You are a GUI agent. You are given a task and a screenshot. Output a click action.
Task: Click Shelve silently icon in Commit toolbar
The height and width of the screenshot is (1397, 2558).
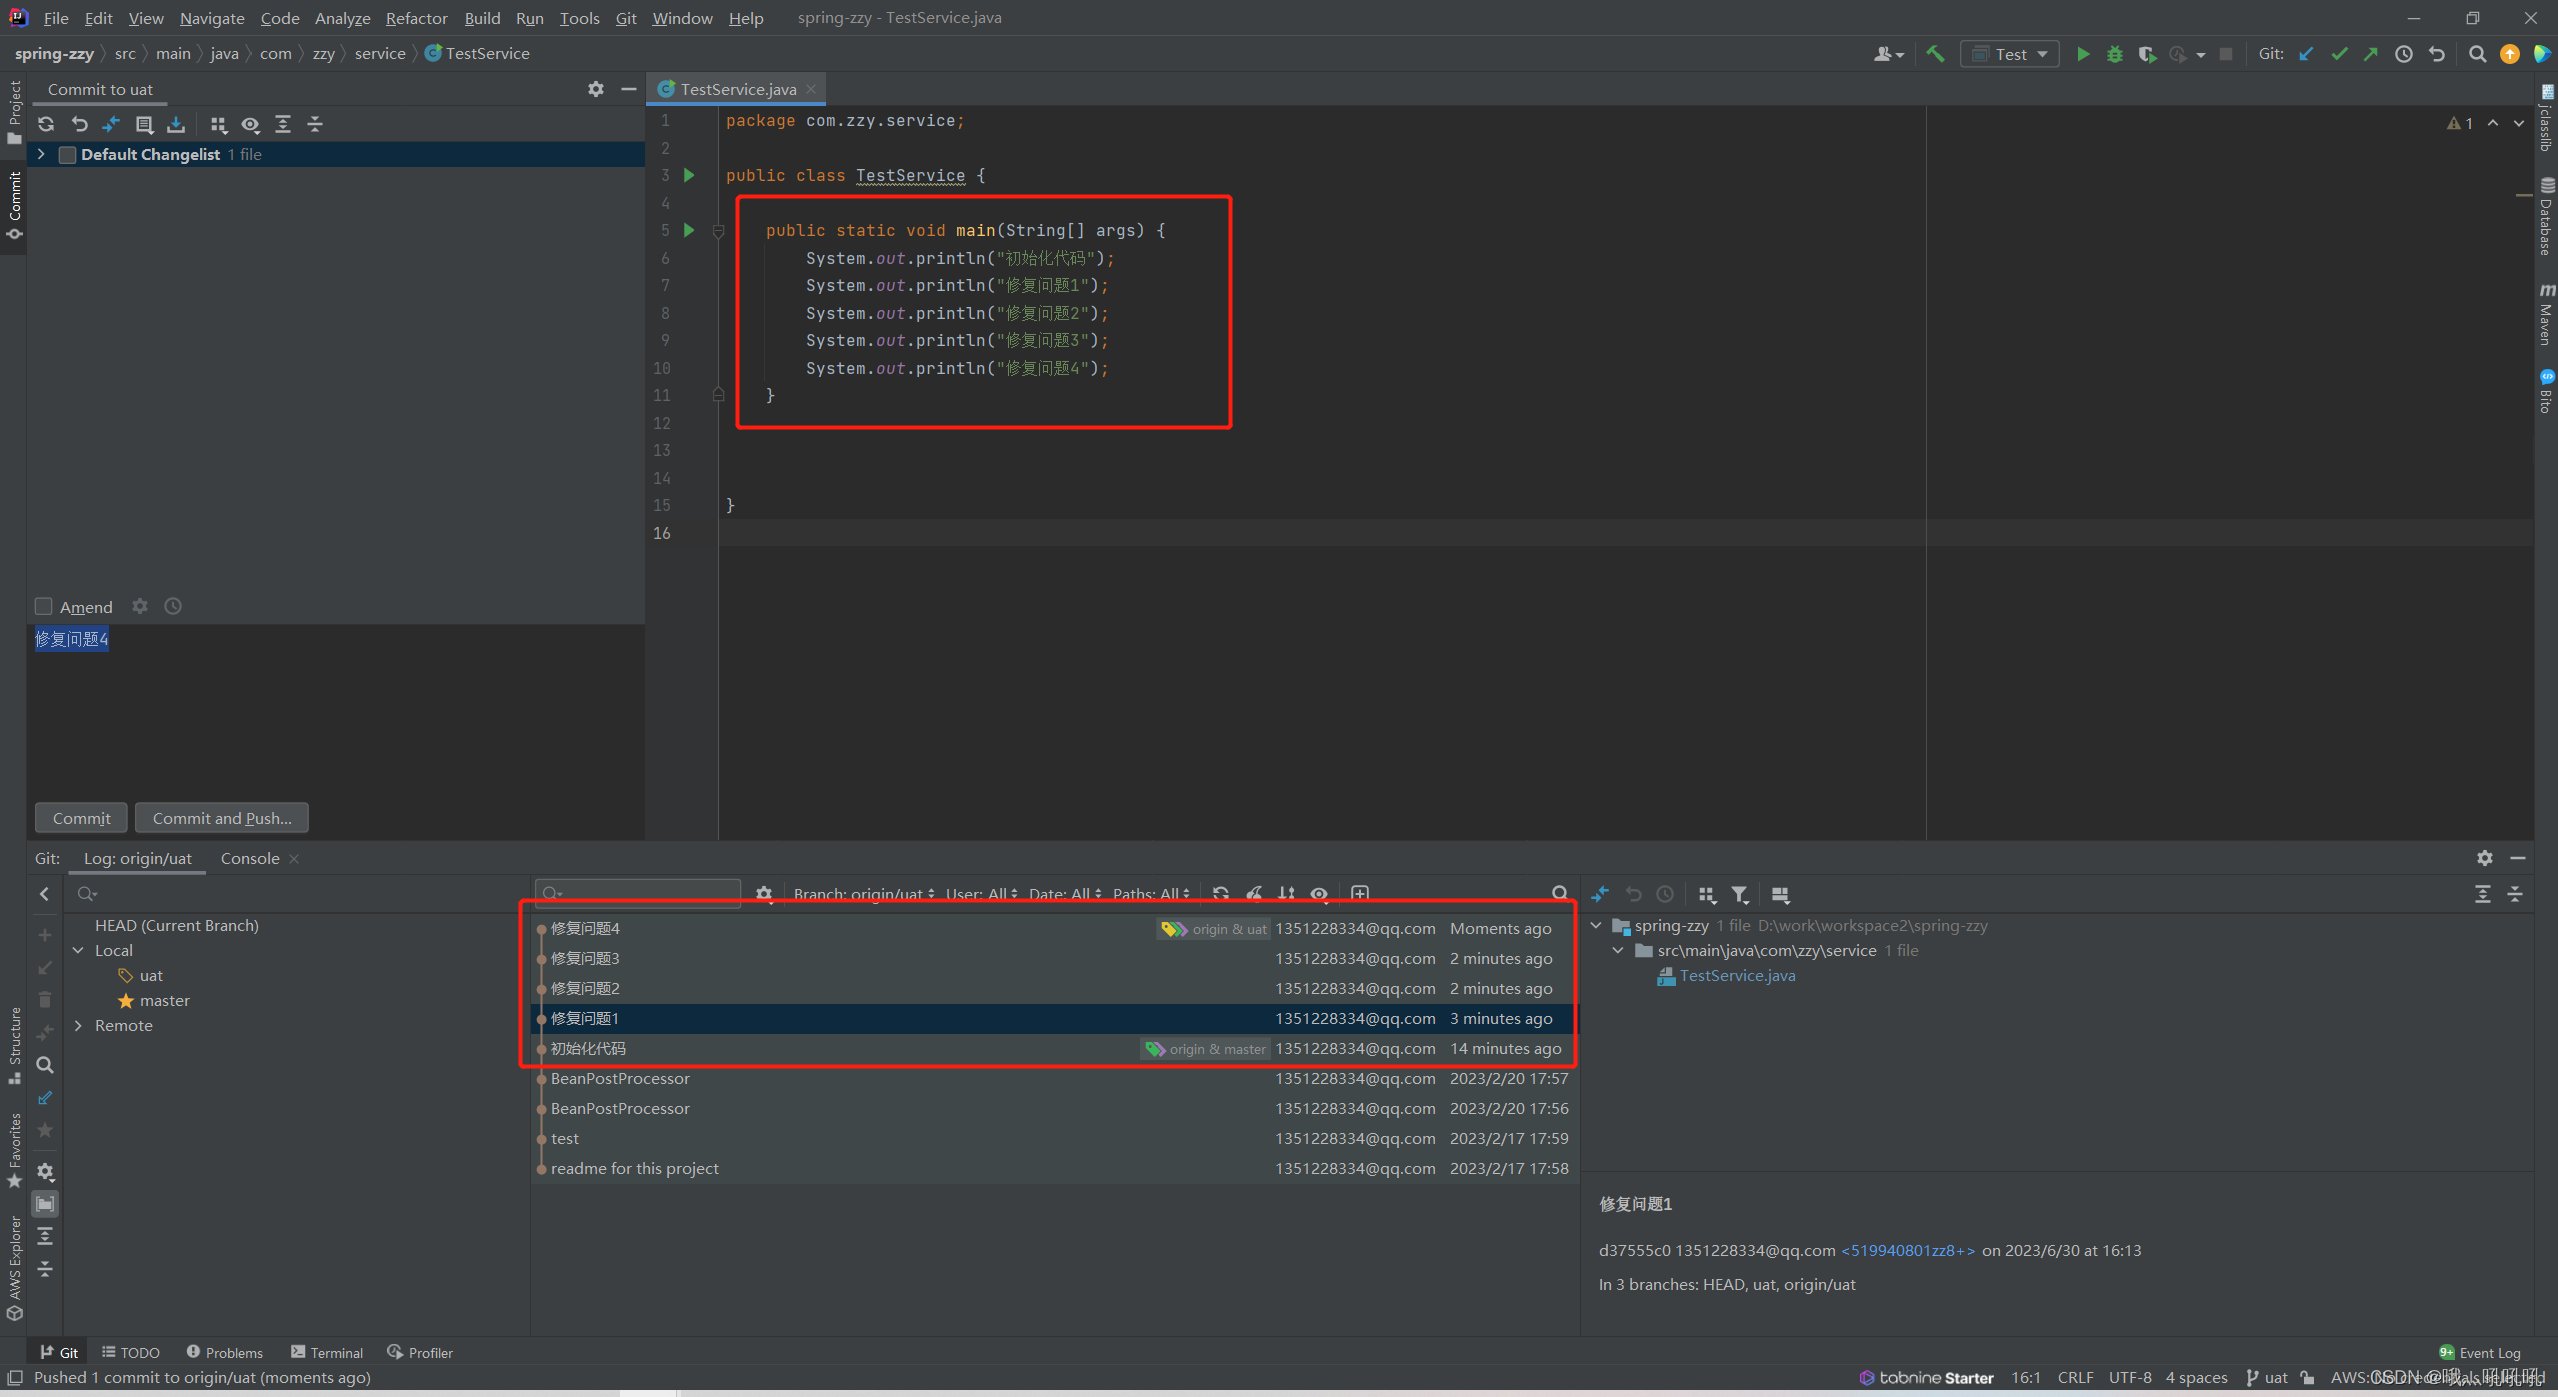tap(176, 124)
